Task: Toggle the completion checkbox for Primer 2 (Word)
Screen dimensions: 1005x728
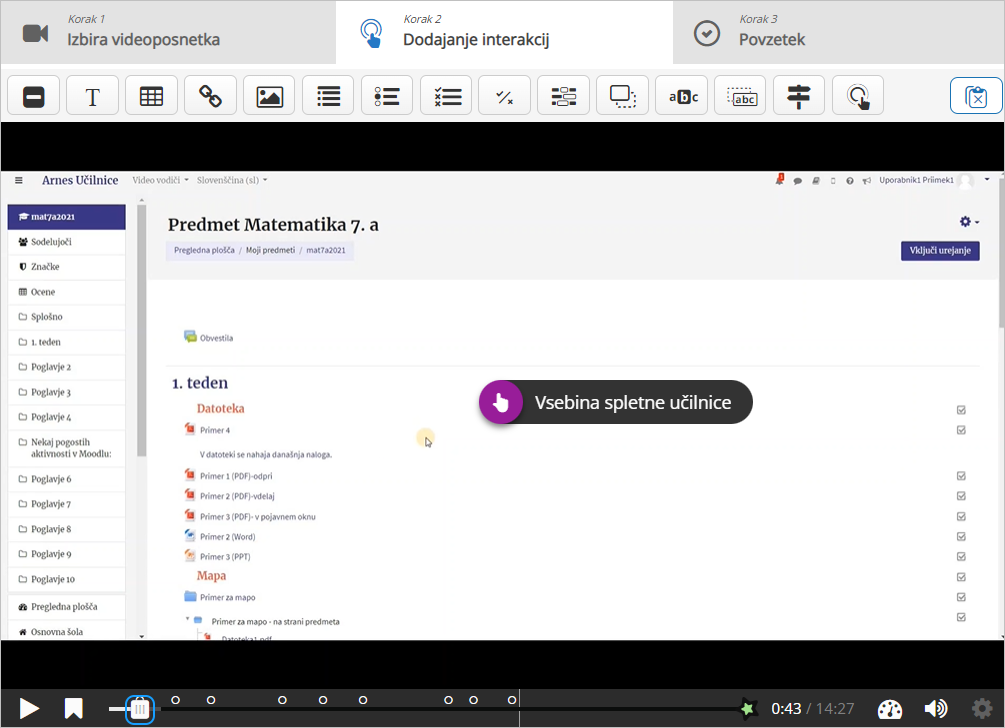Action: 961,536
